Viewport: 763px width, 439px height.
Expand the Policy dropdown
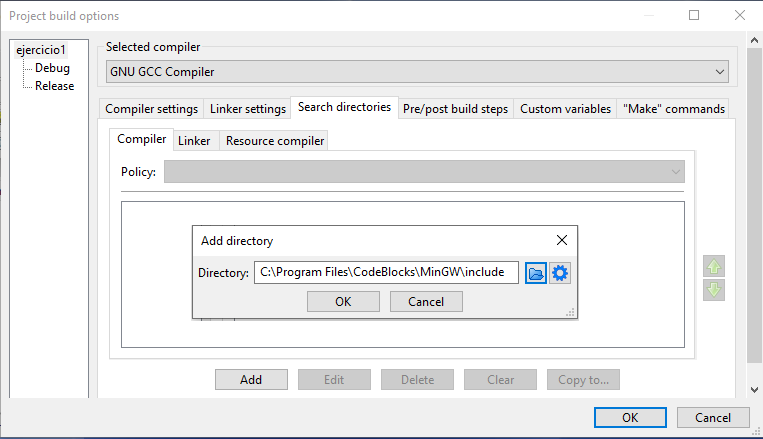coord(424,172)
